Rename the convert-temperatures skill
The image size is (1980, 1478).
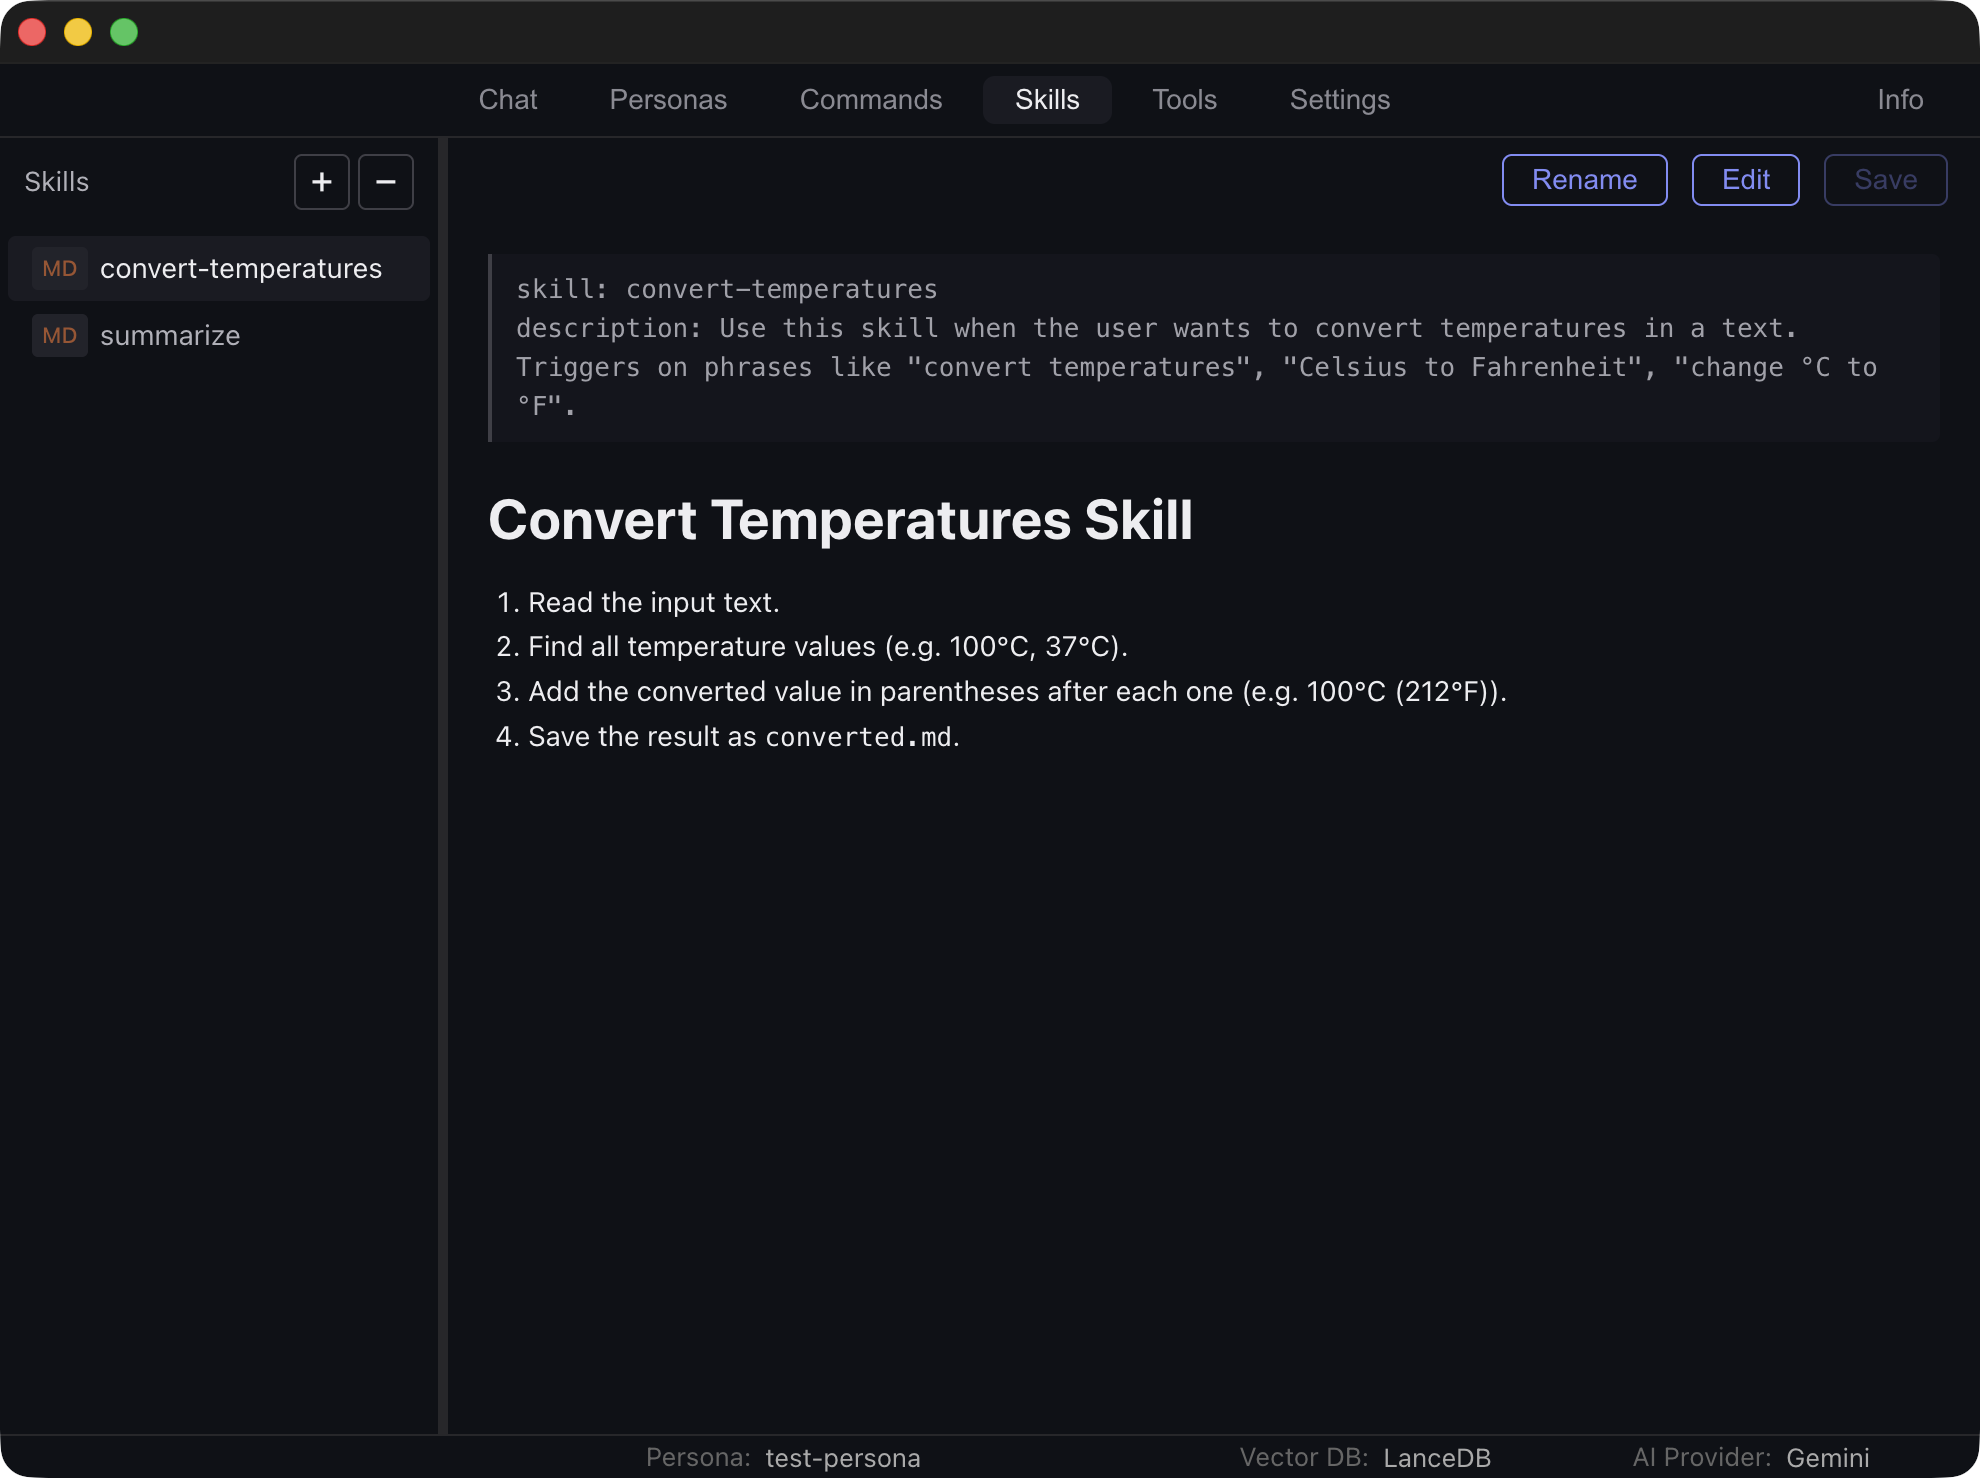[1583, 180]
